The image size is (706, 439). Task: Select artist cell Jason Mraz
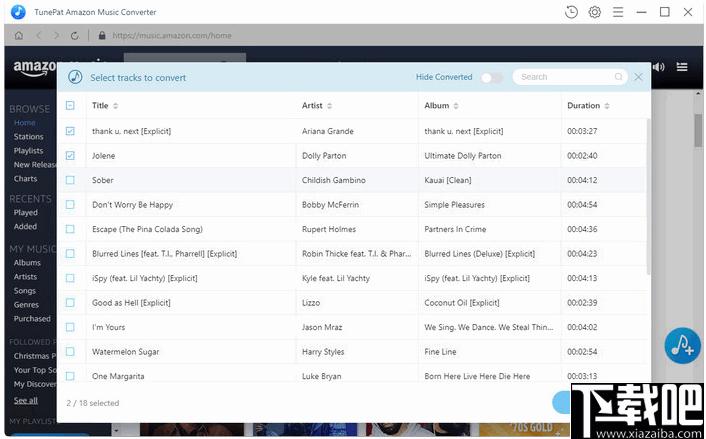tap(322, 327)
